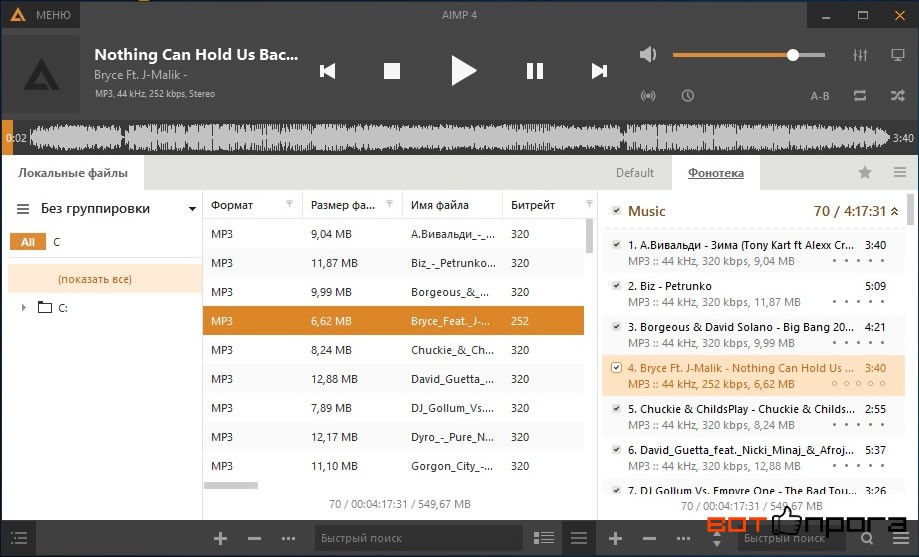The height and width of the screenshot is (557, 919).
Task: Toggle shuffle playback mode
Action: click(897, 96)
